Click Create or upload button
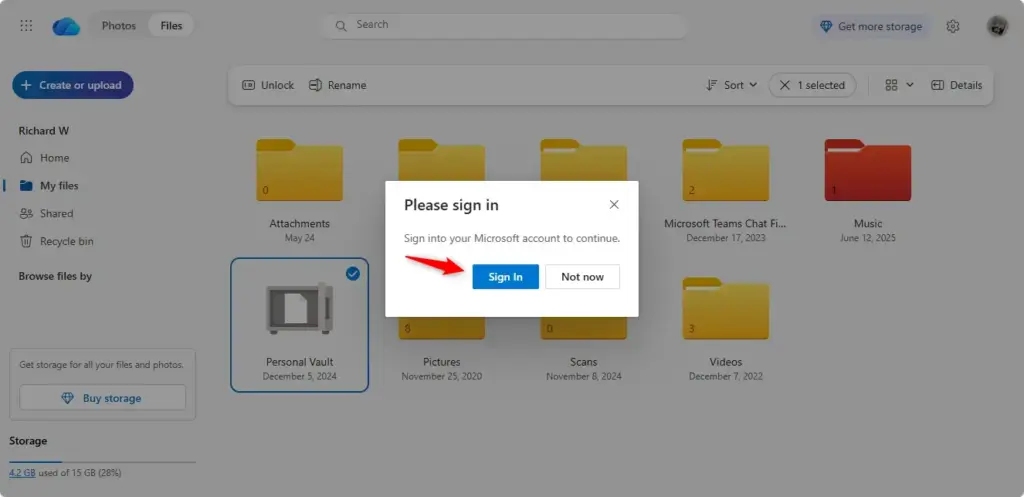 [x=72, y=85]
